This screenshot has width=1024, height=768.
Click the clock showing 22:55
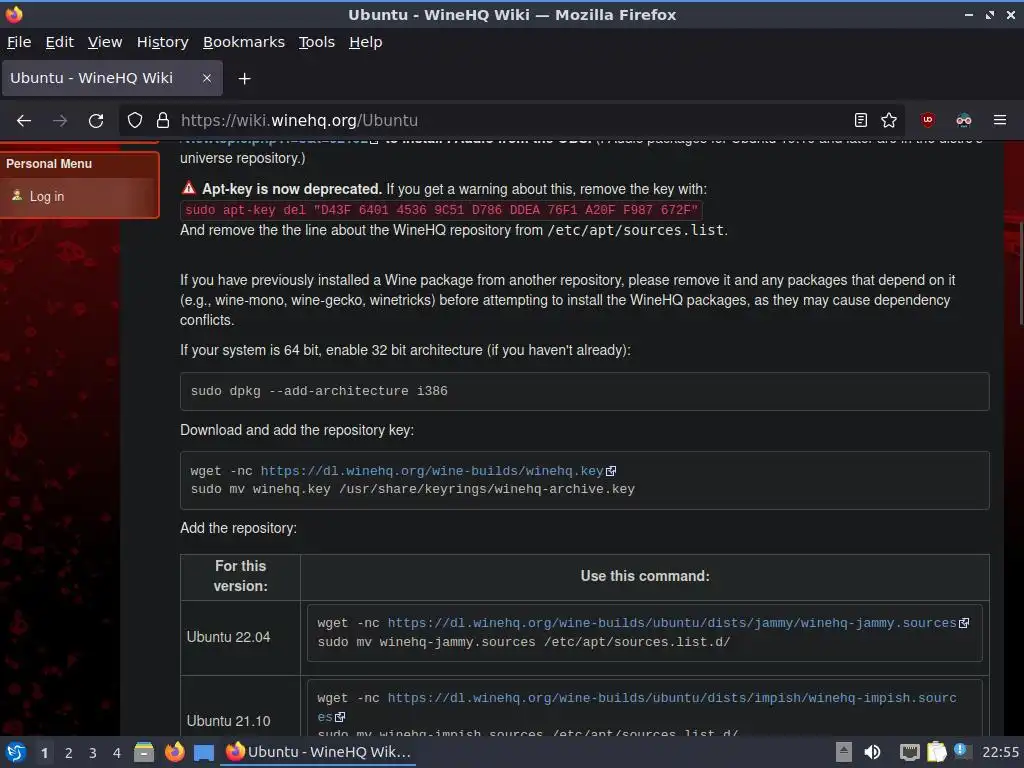point(1000,752)
